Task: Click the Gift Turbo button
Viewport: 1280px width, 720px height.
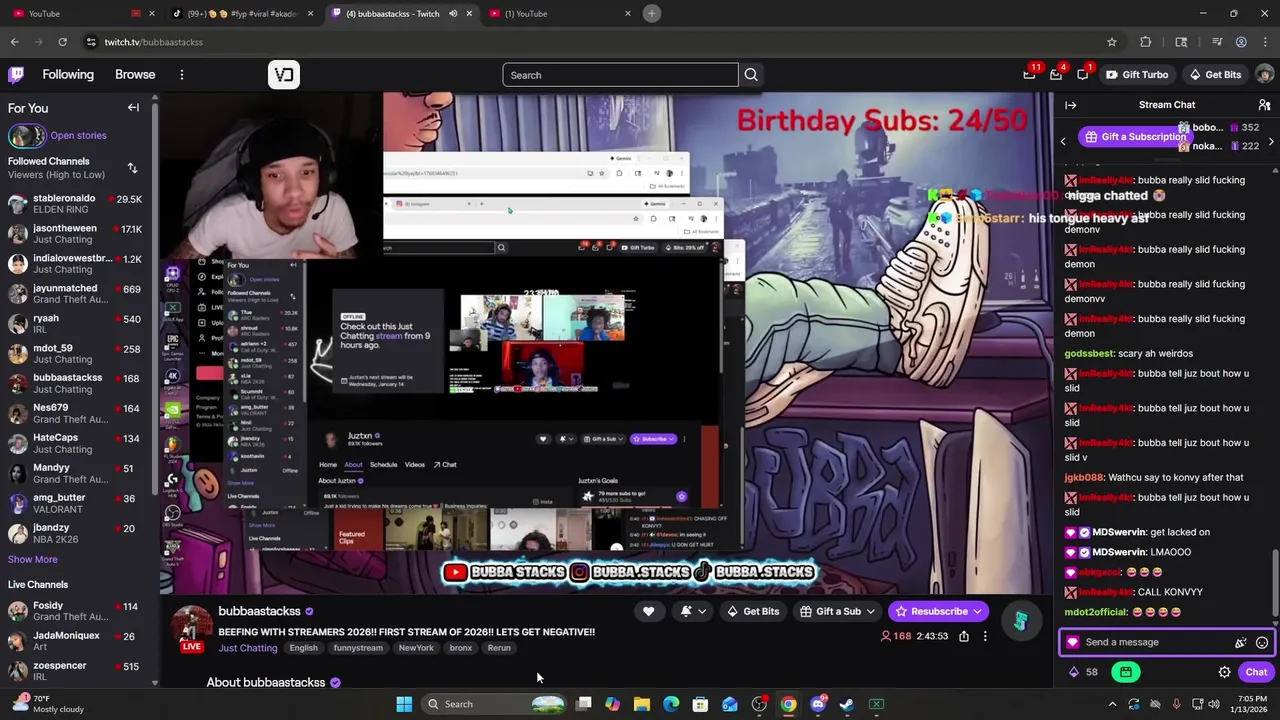Action: [1136, 75]
